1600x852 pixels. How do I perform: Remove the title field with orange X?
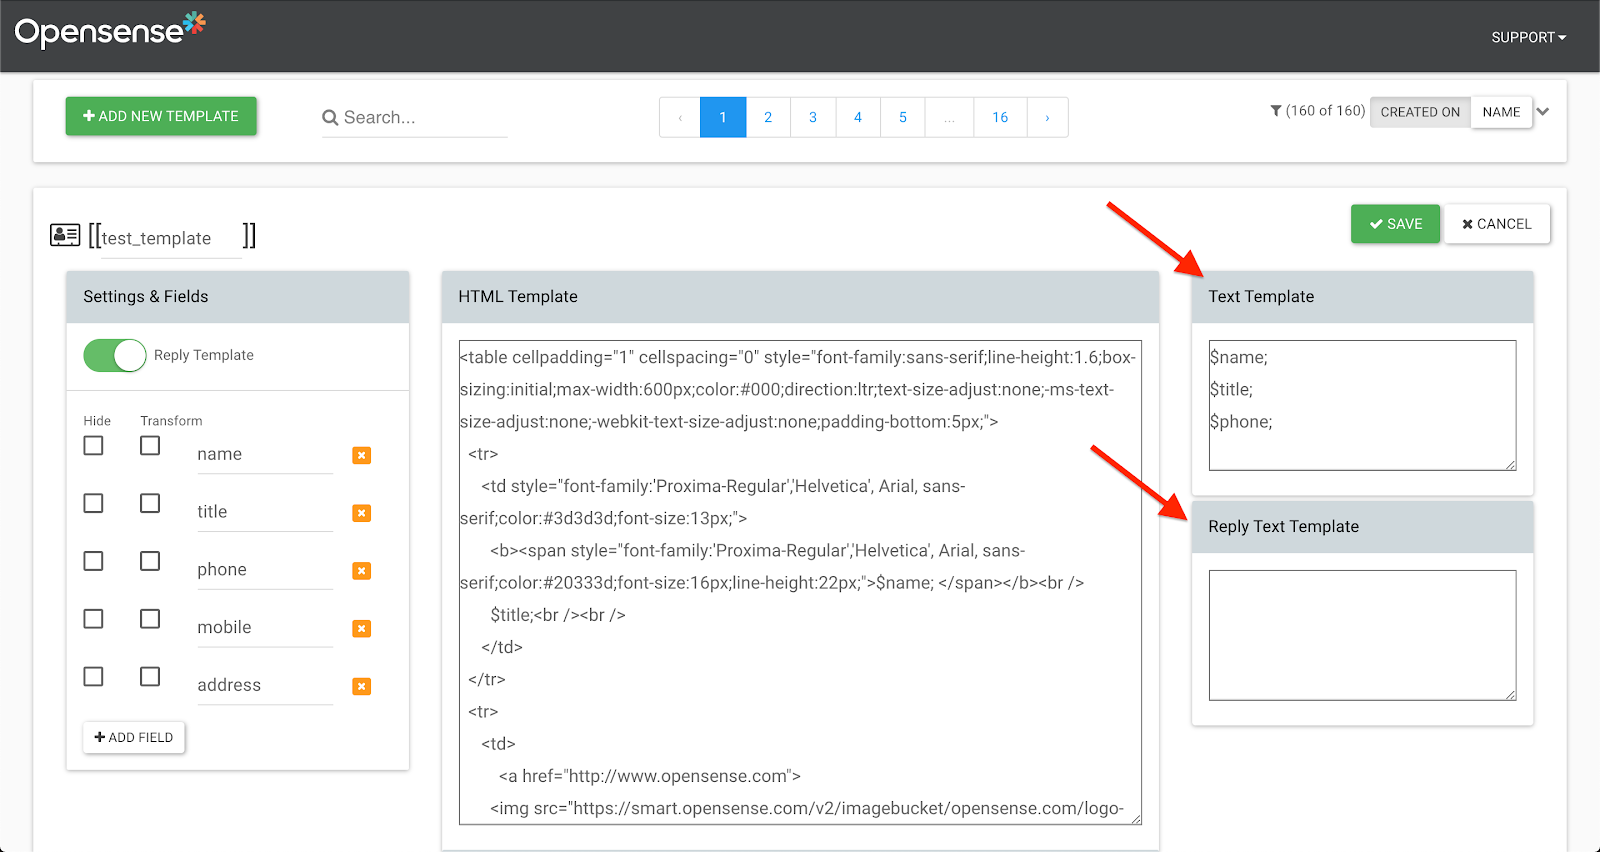click(362, 513)
